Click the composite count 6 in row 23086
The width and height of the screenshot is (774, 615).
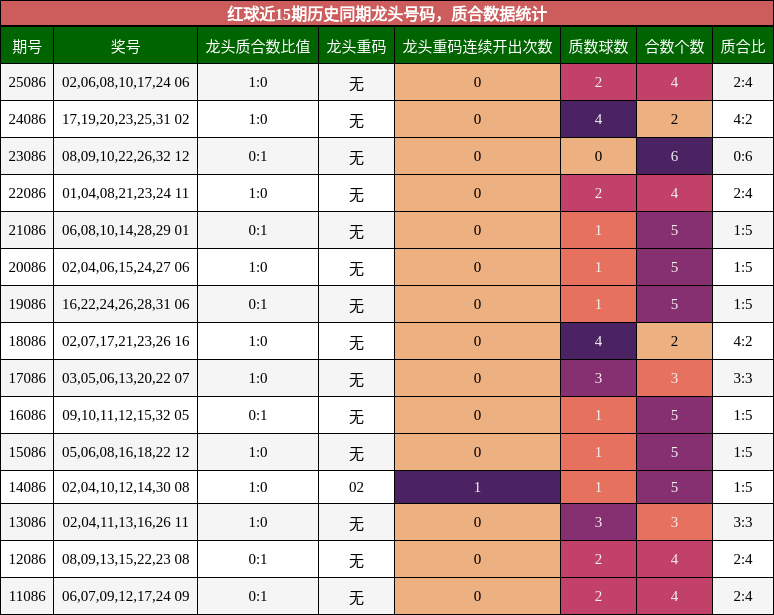point(674,156)
